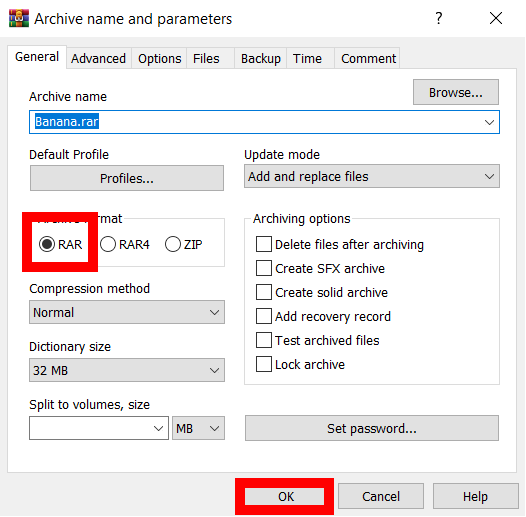Image resolution: width=526 pixels, height=517 pixels.
Task: Click the question mark help icon
Action: click(438, 18)
